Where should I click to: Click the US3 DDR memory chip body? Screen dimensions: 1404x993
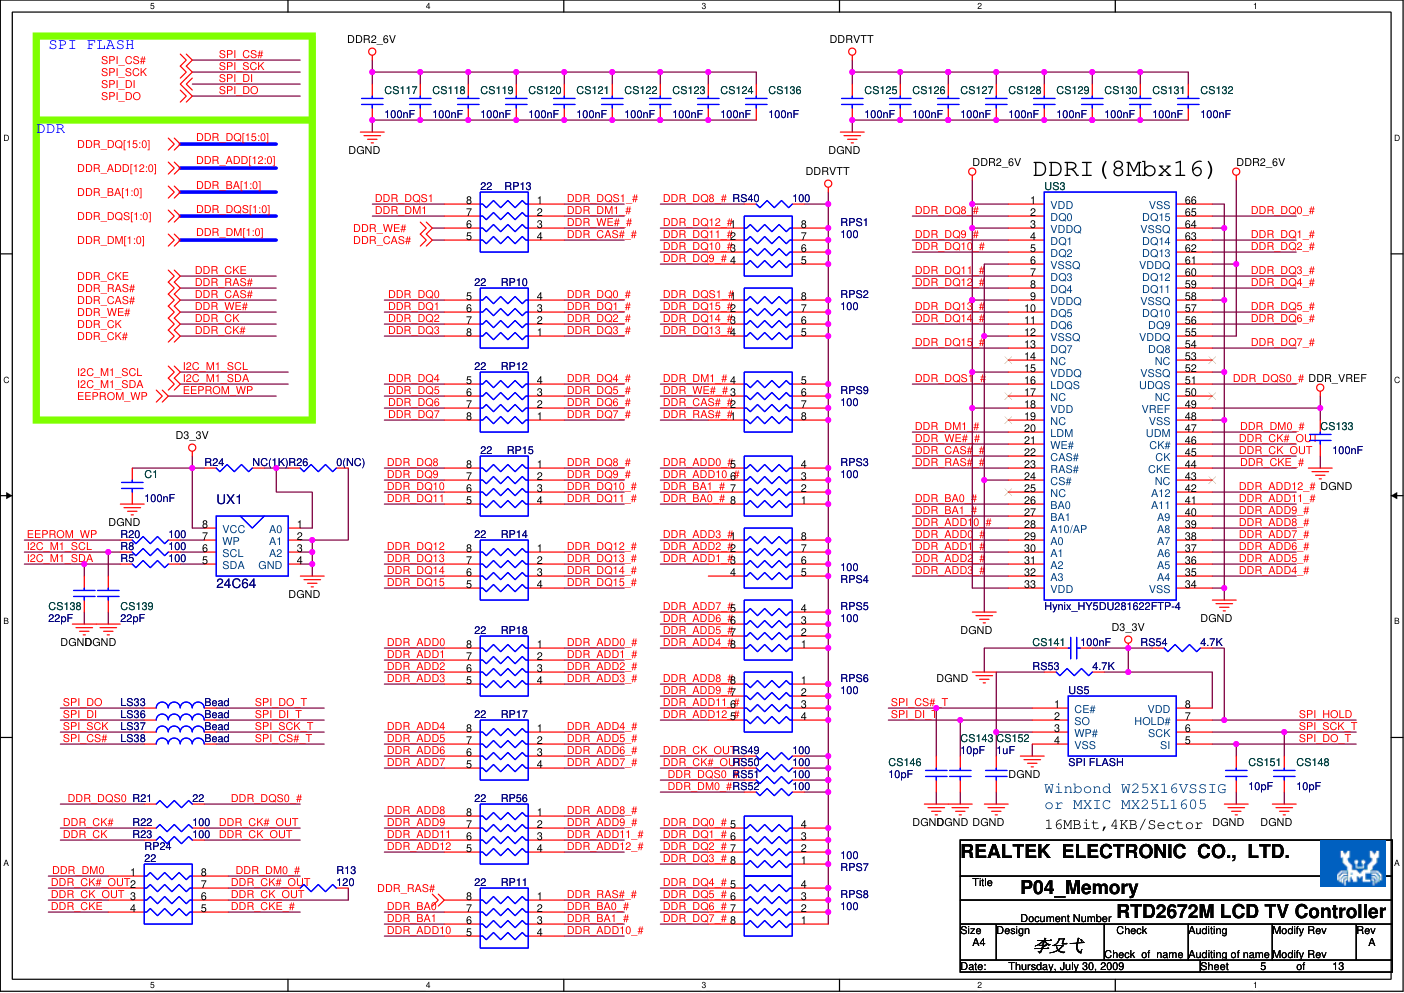click(x=1110, y=396)
